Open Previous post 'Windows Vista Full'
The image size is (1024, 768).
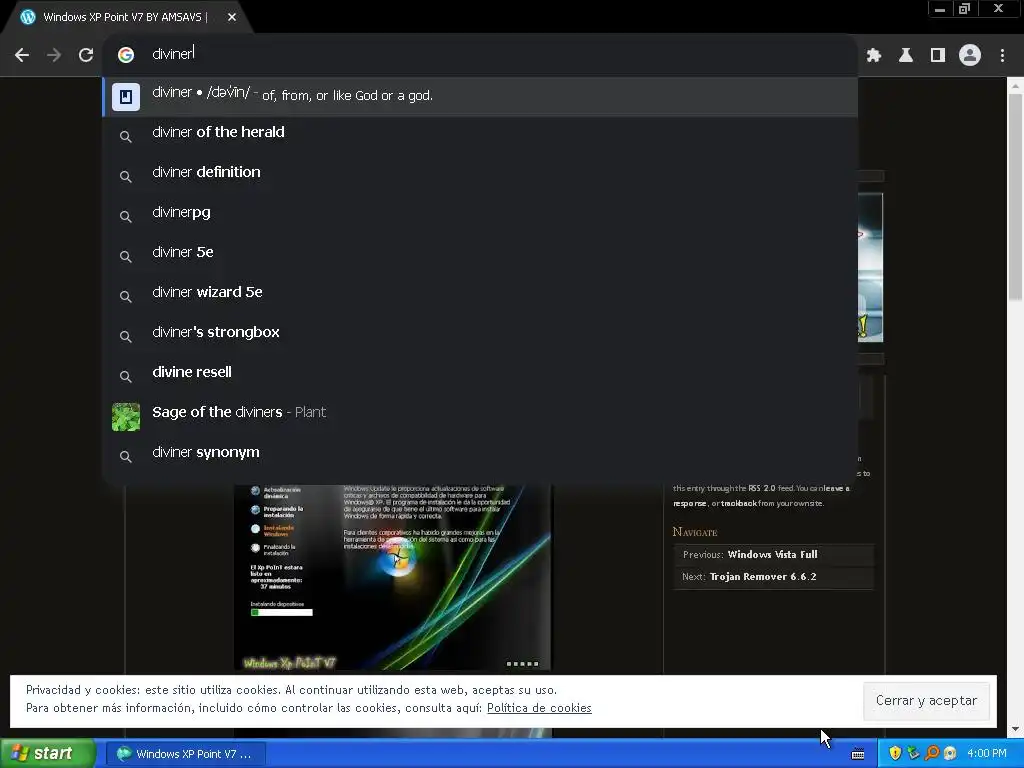click(x=773, y=554)
